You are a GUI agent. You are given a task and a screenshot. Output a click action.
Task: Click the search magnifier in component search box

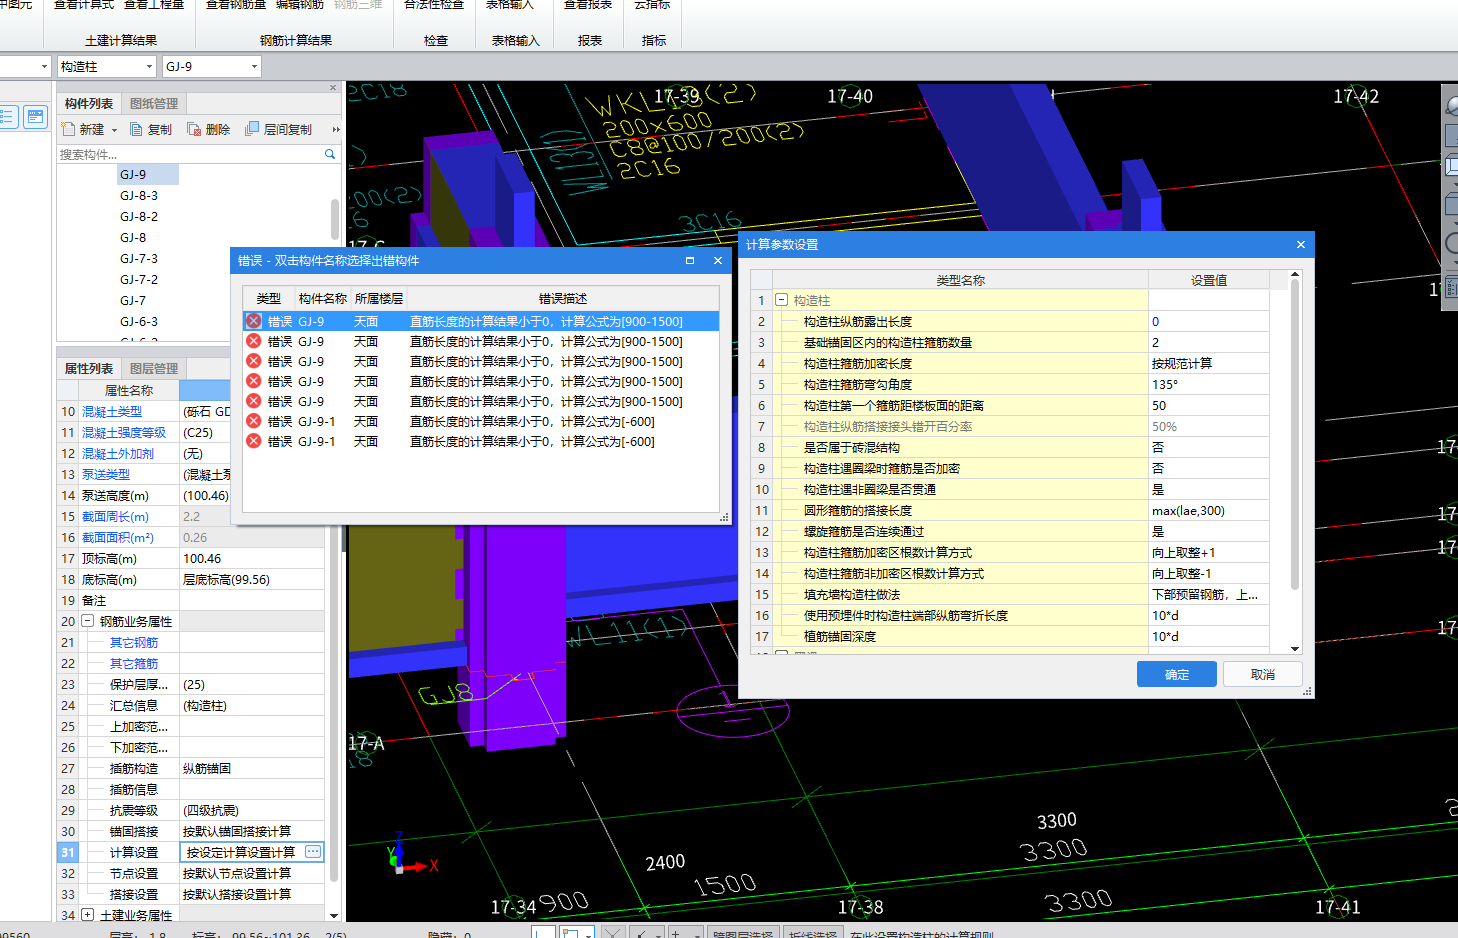click(x=330, y=154)
